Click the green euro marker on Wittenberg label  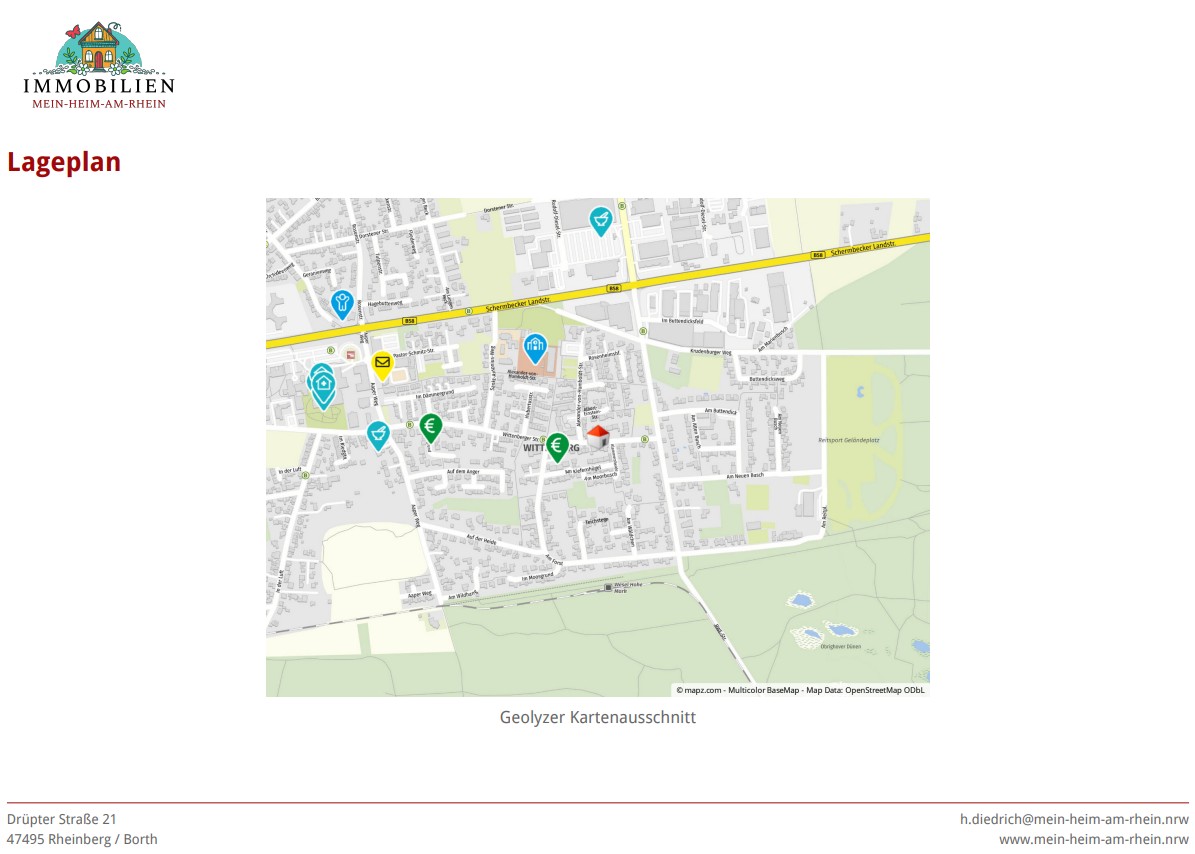pos(557,445)
